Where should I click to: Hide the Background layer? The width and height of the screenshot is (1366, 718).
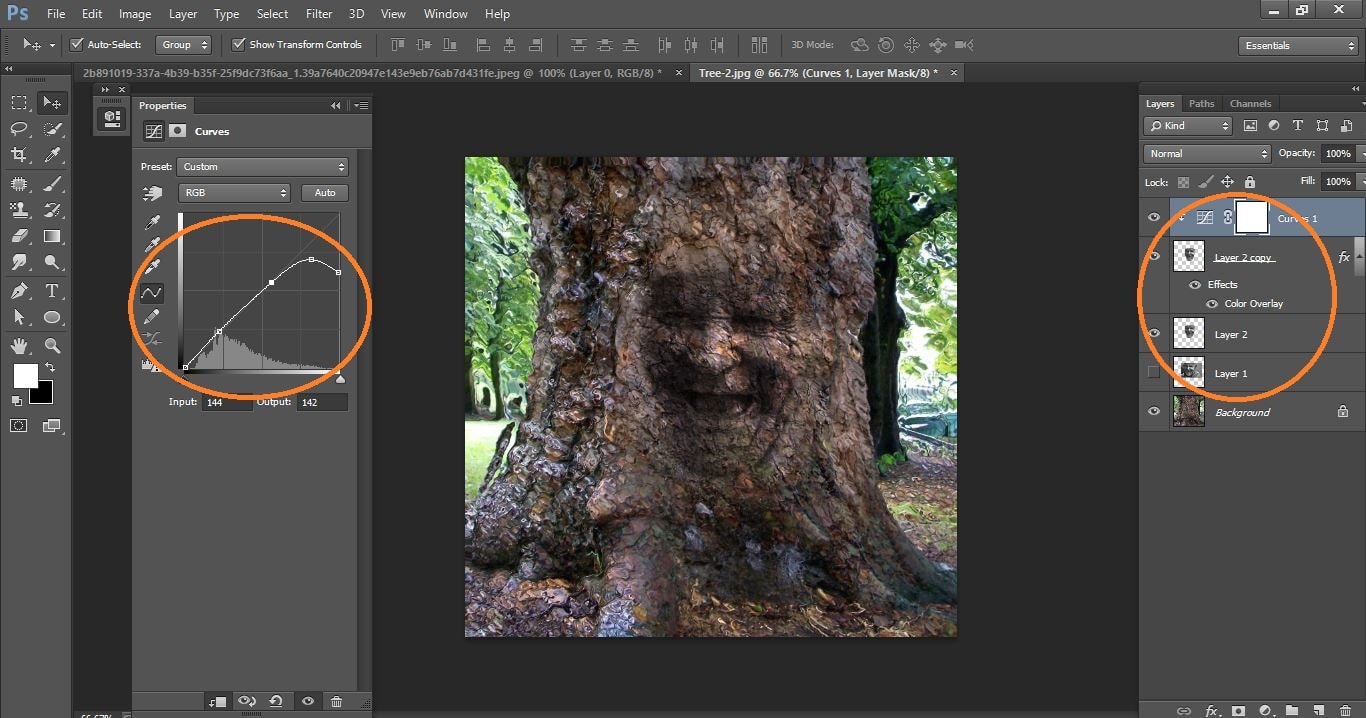point(1153,411)
